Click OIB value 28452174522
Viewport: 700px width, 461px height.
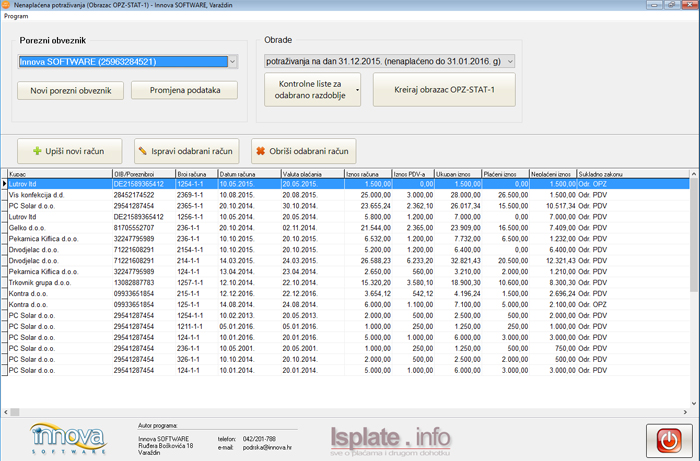[x=134, y=195]
